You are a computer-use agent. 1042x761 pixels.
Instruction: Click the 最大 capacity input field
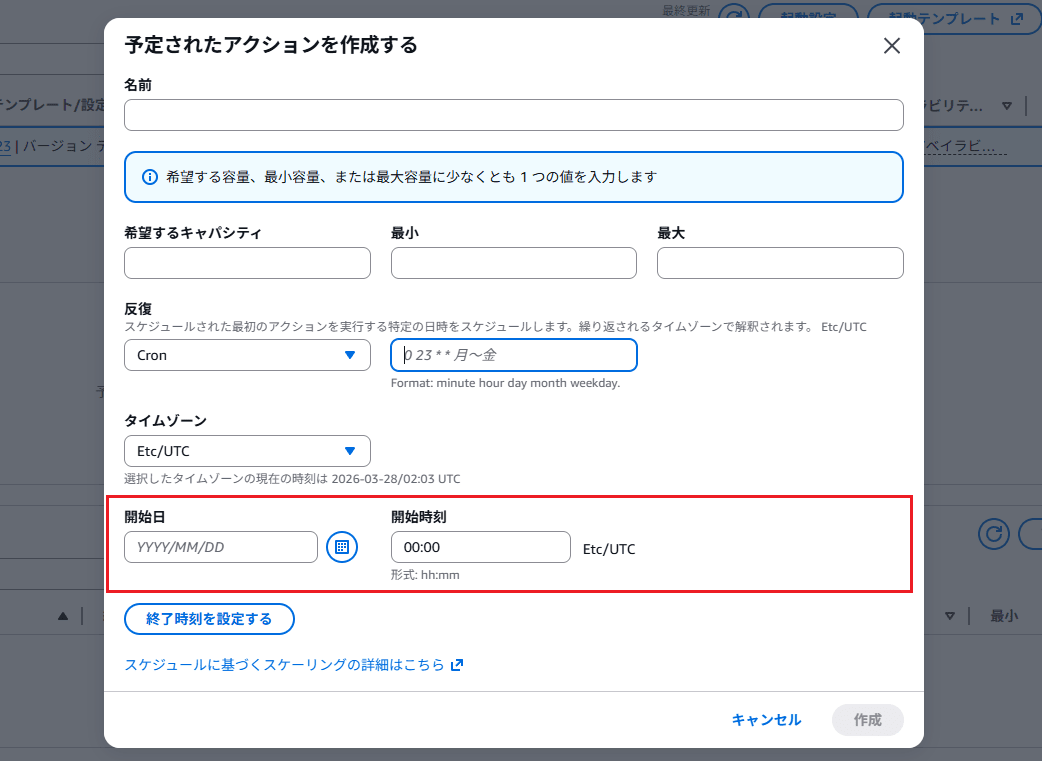[x=780, y=263]
